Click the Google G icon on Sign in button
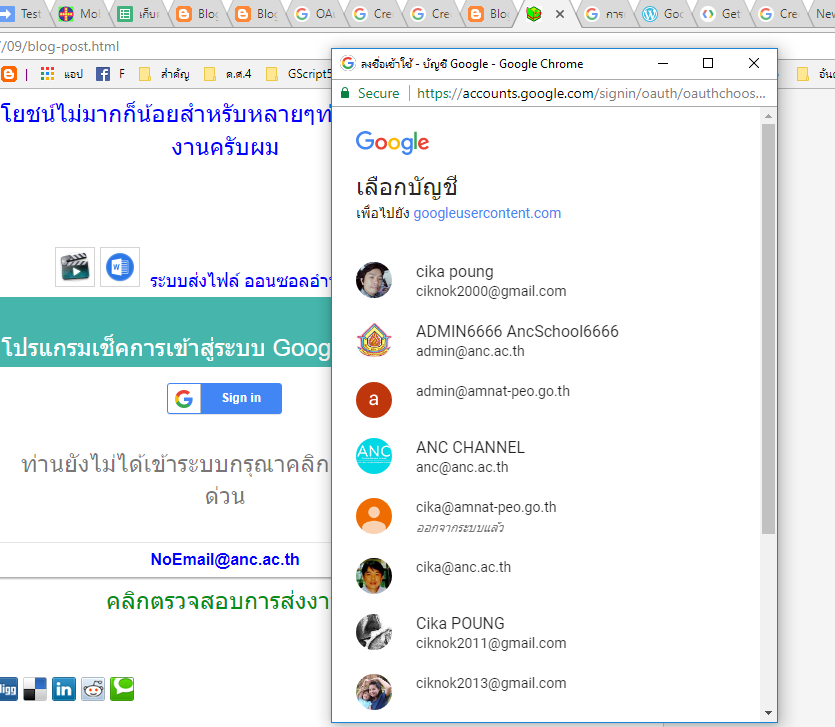Screen dimensions: 835x727 coord(184,398)
